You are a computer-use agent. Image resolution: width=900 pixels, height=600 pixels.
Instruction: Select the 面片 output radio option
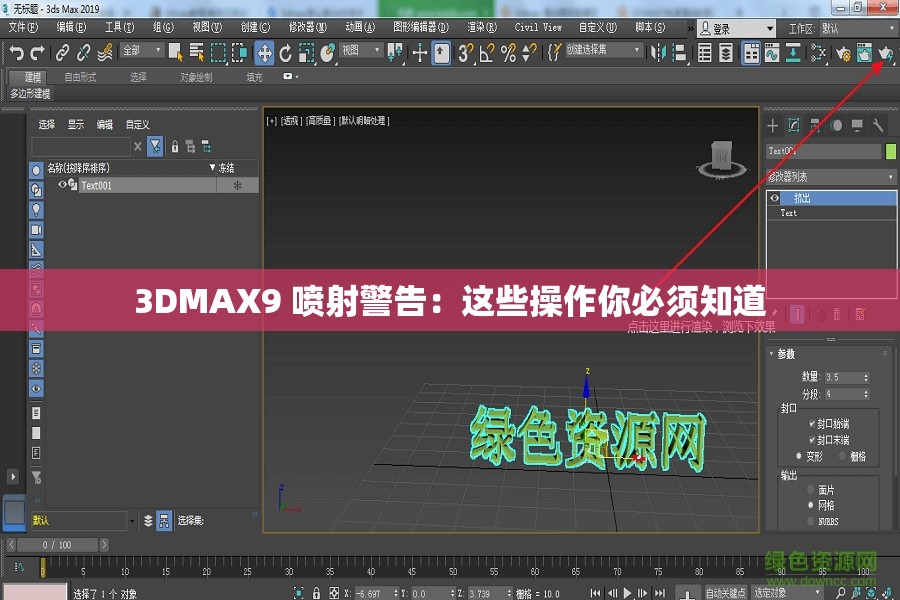pyautogui.click(x=810, y=490)
